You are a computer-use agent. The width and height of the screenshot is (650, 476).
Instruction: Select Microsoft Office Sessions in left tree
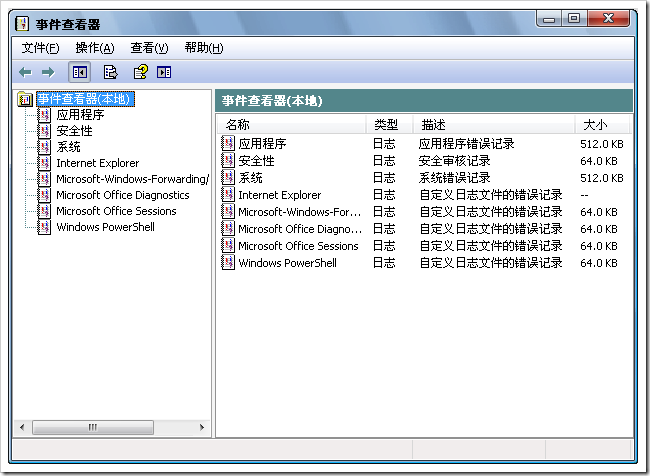pyautogui.click(x=116, y=211)
